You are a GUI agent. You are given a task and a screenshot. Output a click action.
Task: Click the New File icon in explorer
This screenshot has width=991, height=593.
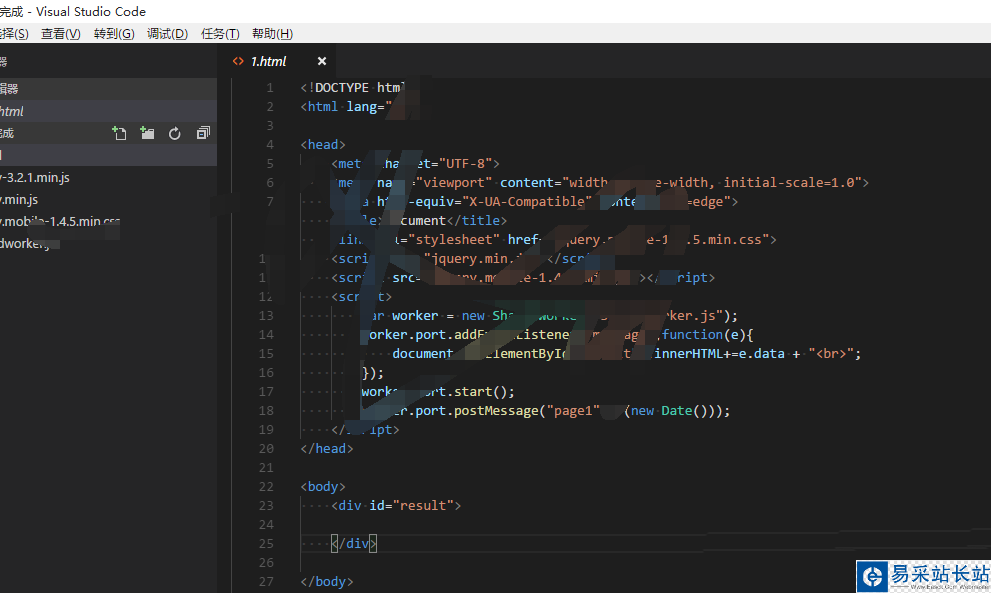click(119, 133)
